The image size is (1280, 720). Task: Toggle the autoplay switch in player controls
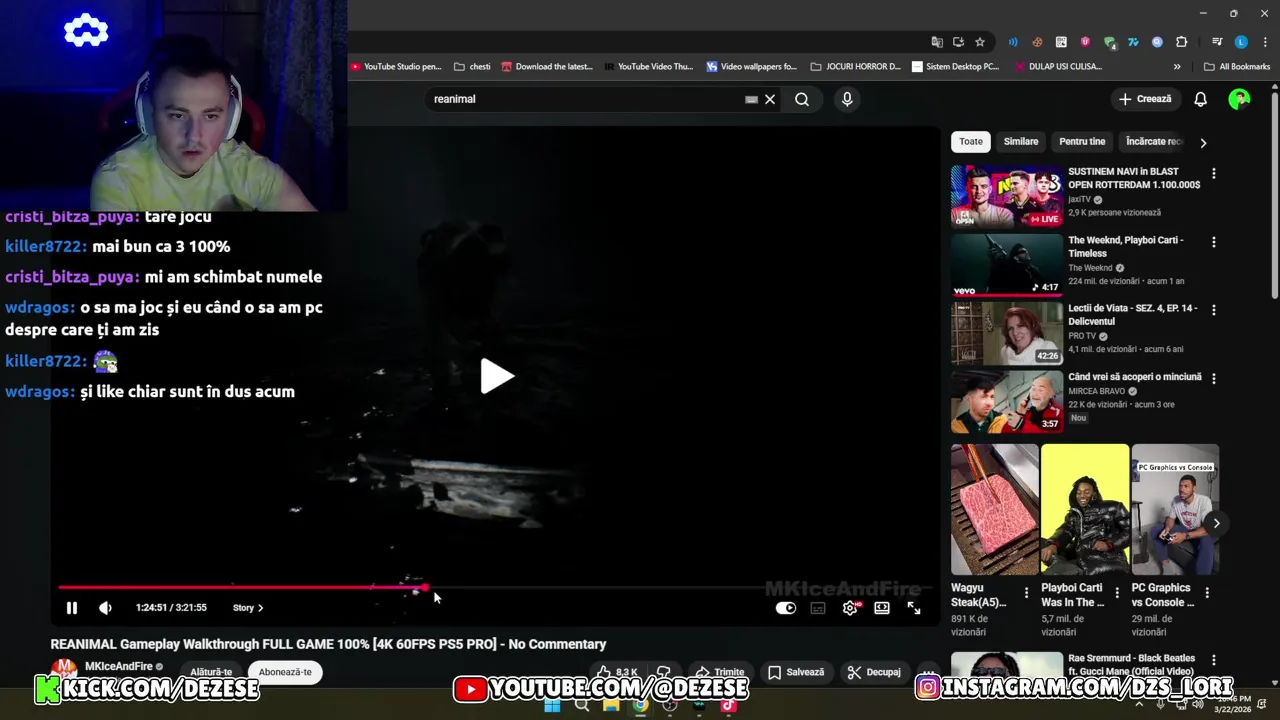786,608
